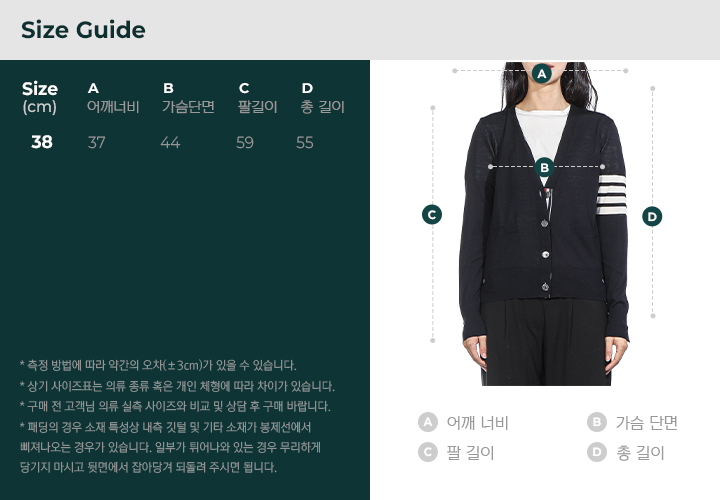720x500 pixels.
Task: Click the shoulder width value 37
Action: (96, 142)
